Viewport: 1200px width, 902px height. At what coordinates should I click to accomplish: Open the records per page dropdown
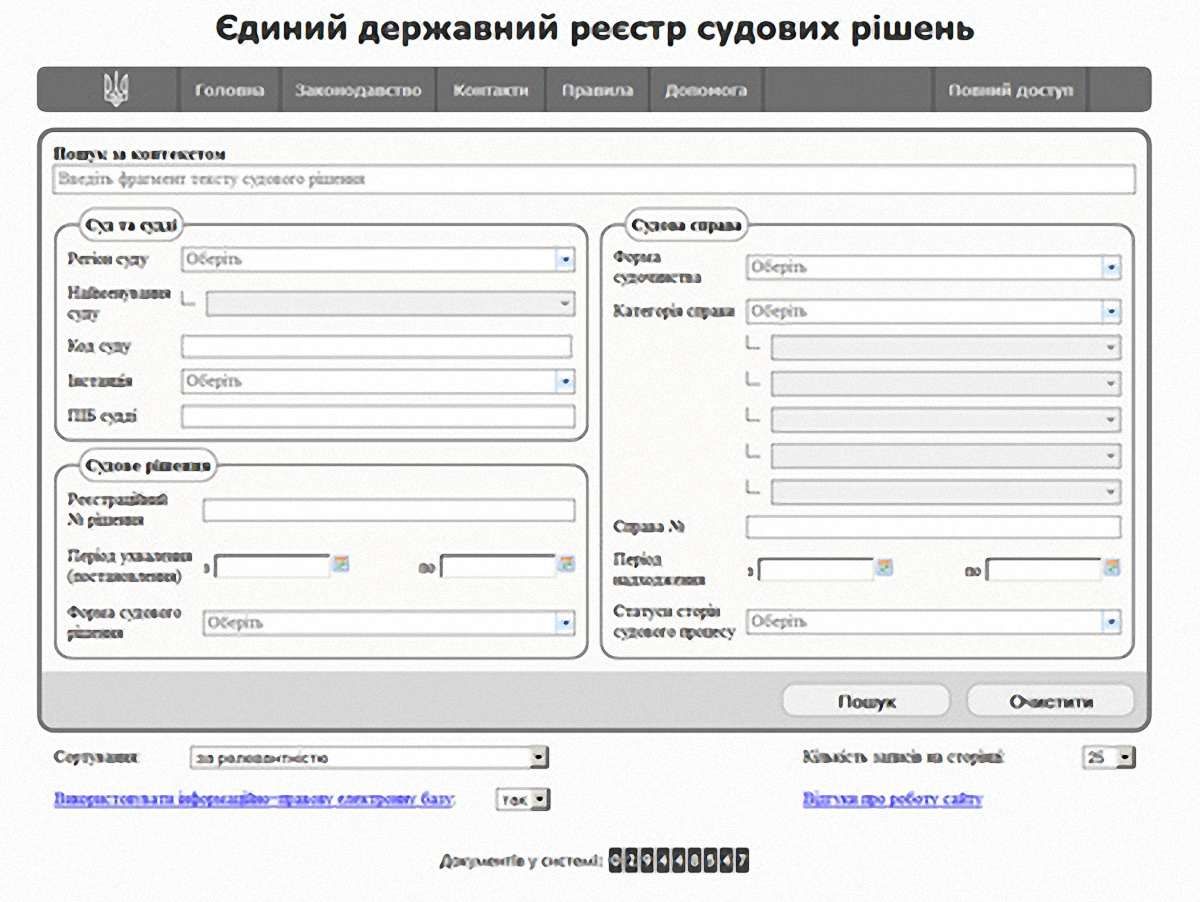click(1109, 758)
